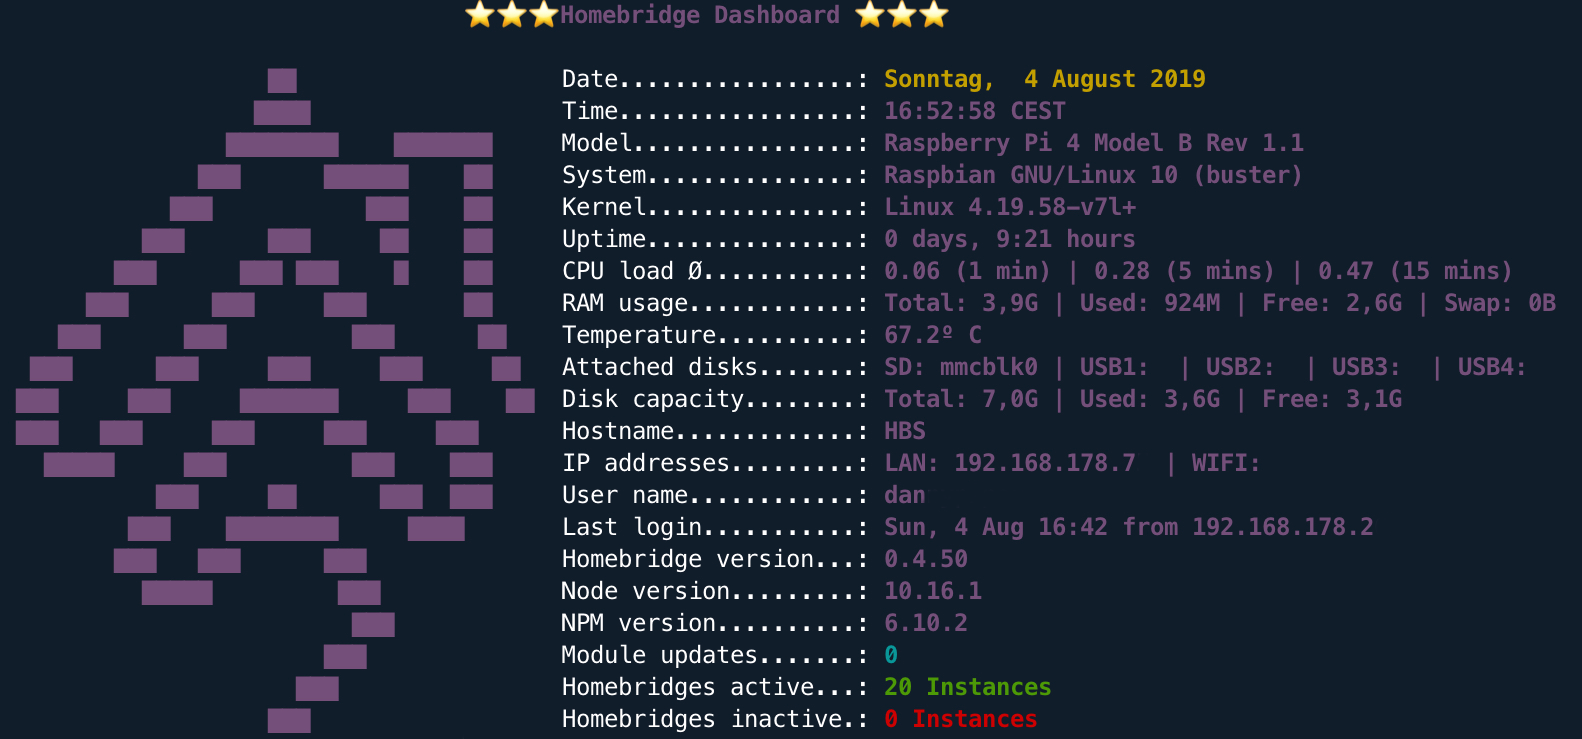1582x739 pixels.
Task: Click the disk Free: 3,1G value
Action: (x=1331, y=399)
